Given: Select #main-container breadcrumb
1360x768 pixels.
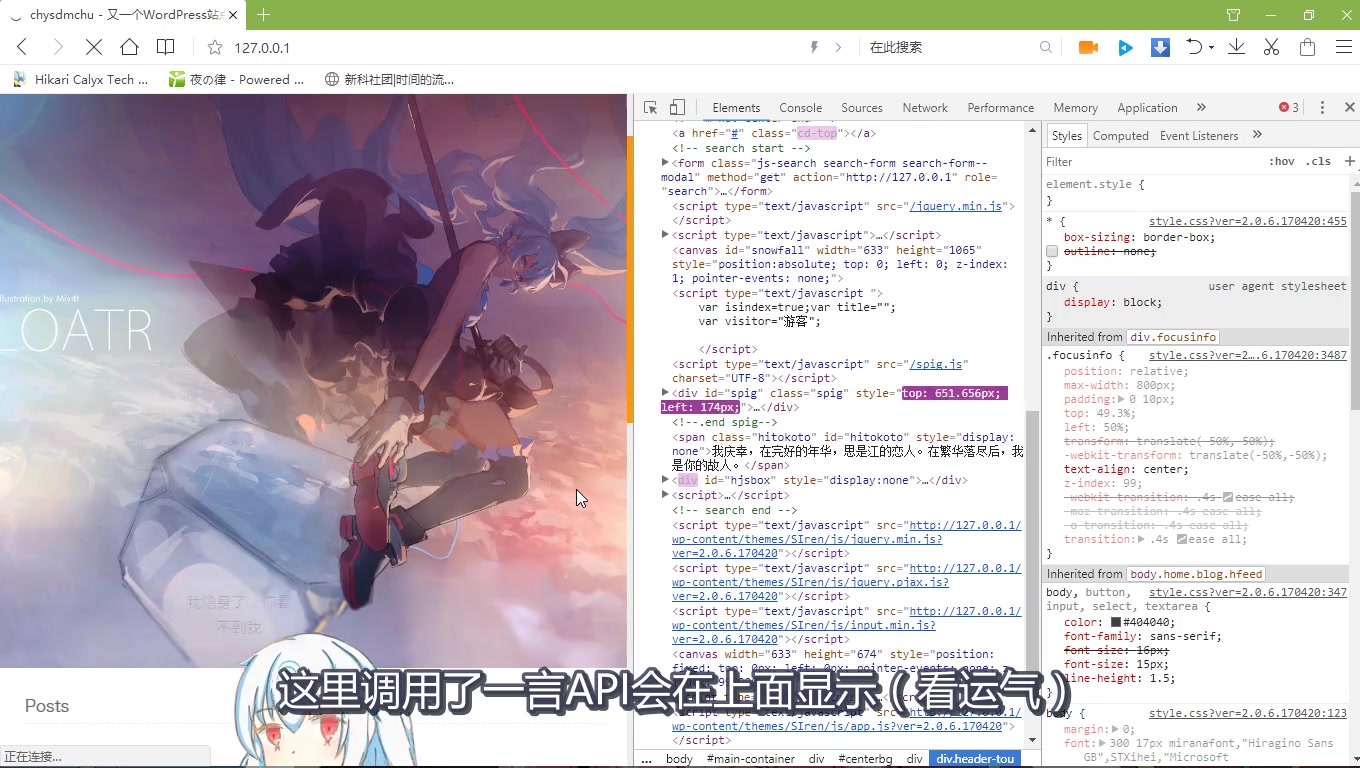Looking at the screenshot, I should click(x=751, y=759).
